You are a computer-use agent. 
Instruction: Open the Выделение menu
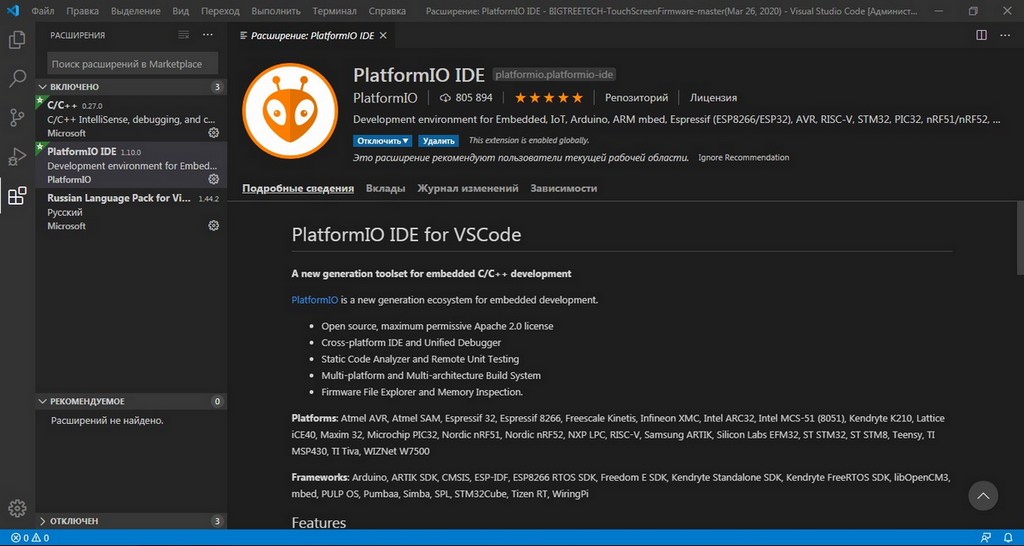(136, 11)
